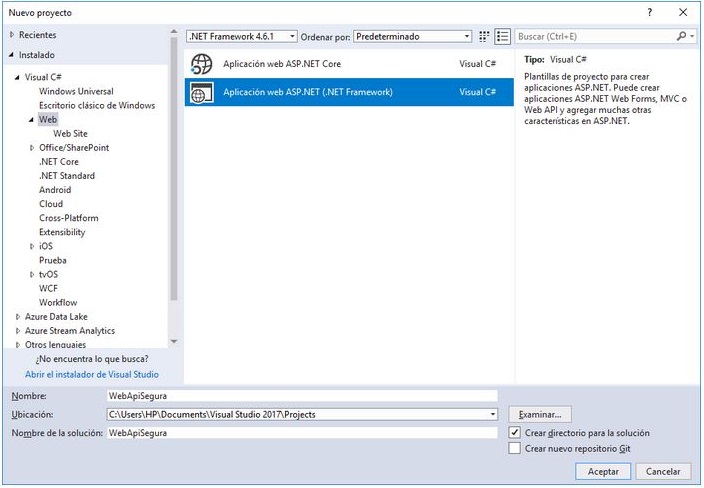The image size is (704, 488).
Task: Select the Prueba category
Action: 53,260
